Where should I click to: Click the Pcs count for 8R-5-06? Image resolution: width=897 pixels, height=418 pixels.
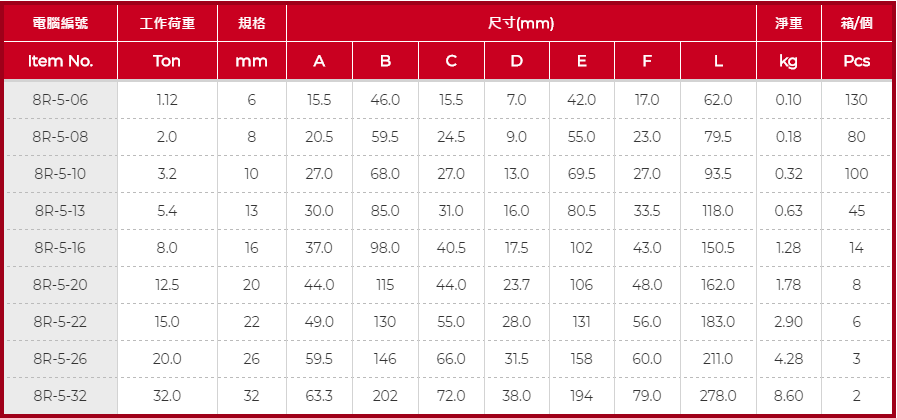856,100
